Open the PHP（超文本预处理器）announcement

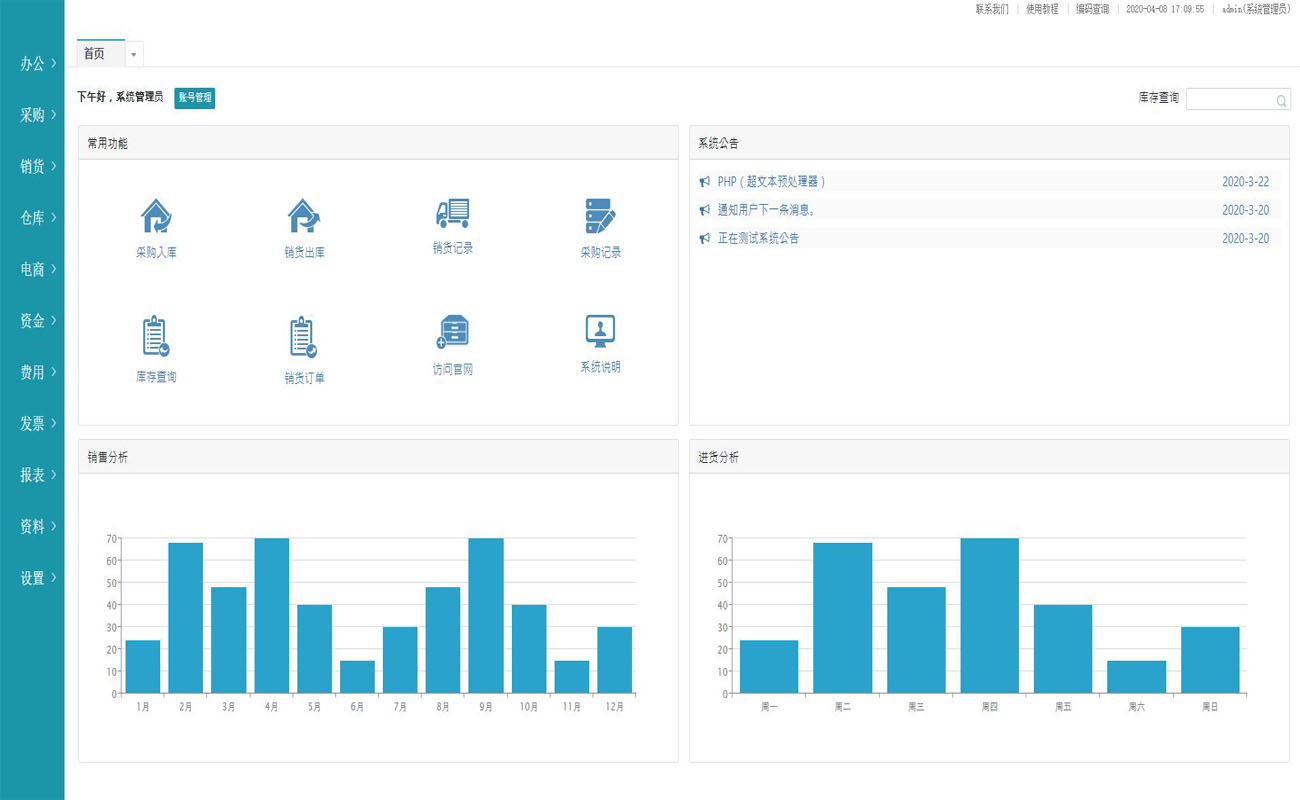tap(771, 182)
